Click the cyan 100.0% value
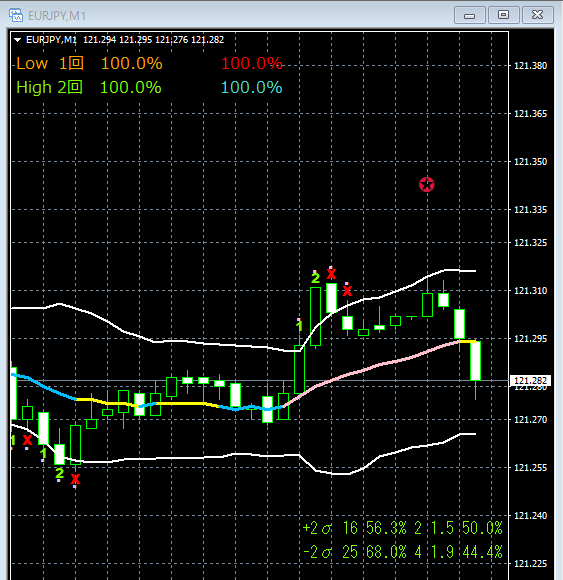 252,88
